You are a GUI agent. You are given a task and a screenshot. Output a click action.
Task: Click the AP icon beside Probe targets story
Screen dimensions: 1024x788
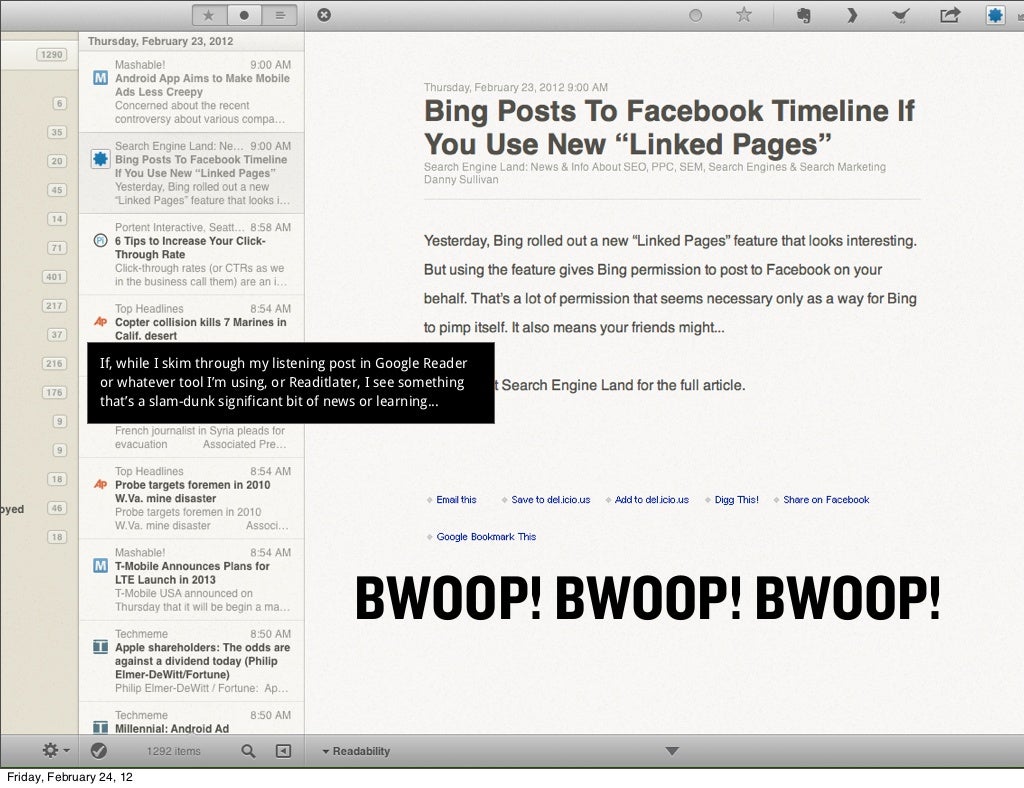[100, 484]
